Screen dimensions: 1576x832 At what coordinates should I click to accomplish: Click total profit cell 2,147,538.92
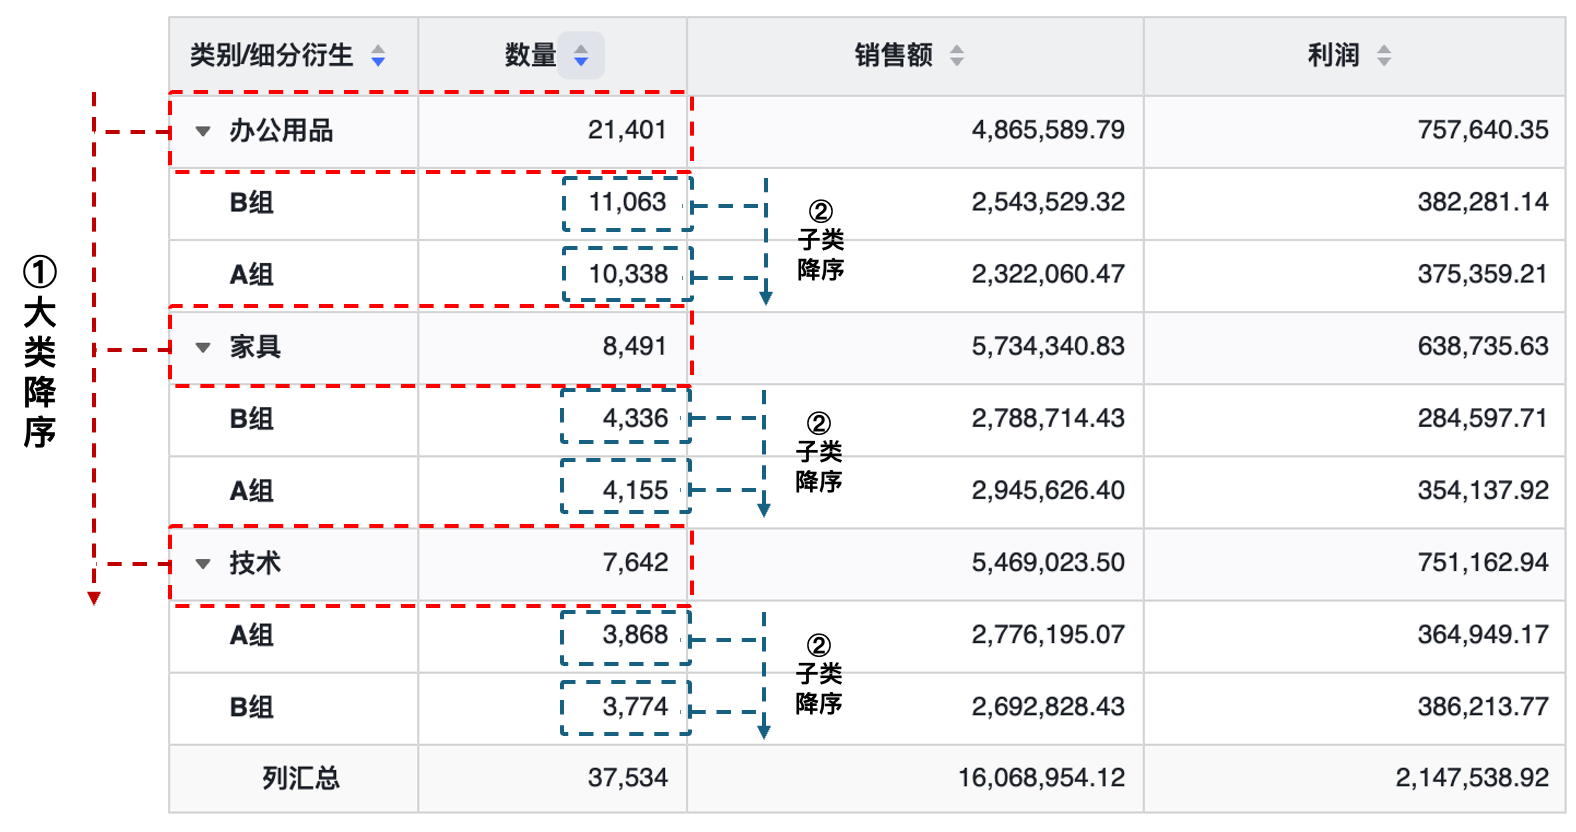click(1471, 778)
